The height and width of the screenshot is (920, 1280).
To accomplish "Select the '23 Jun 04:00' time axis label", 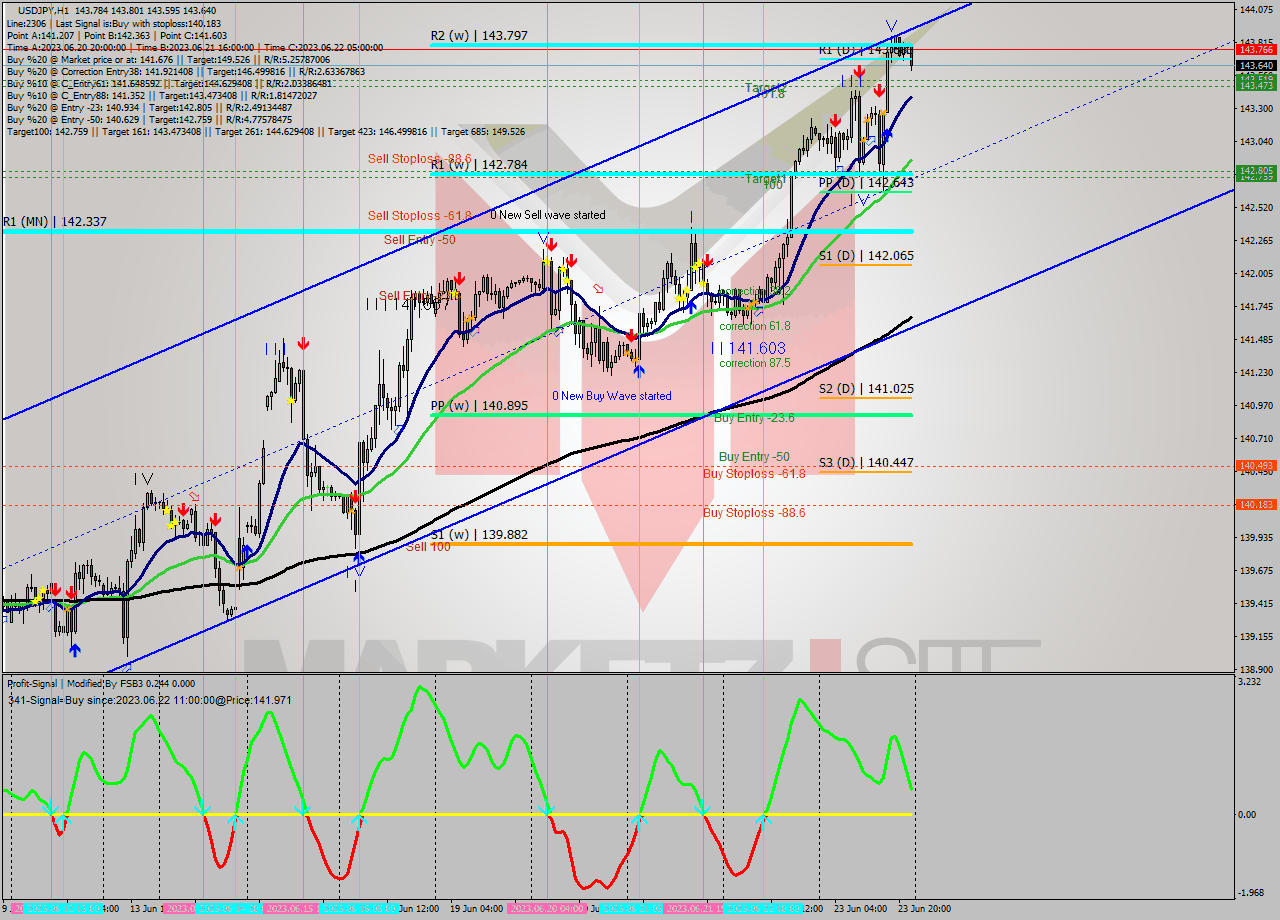I will click(862, 909).
